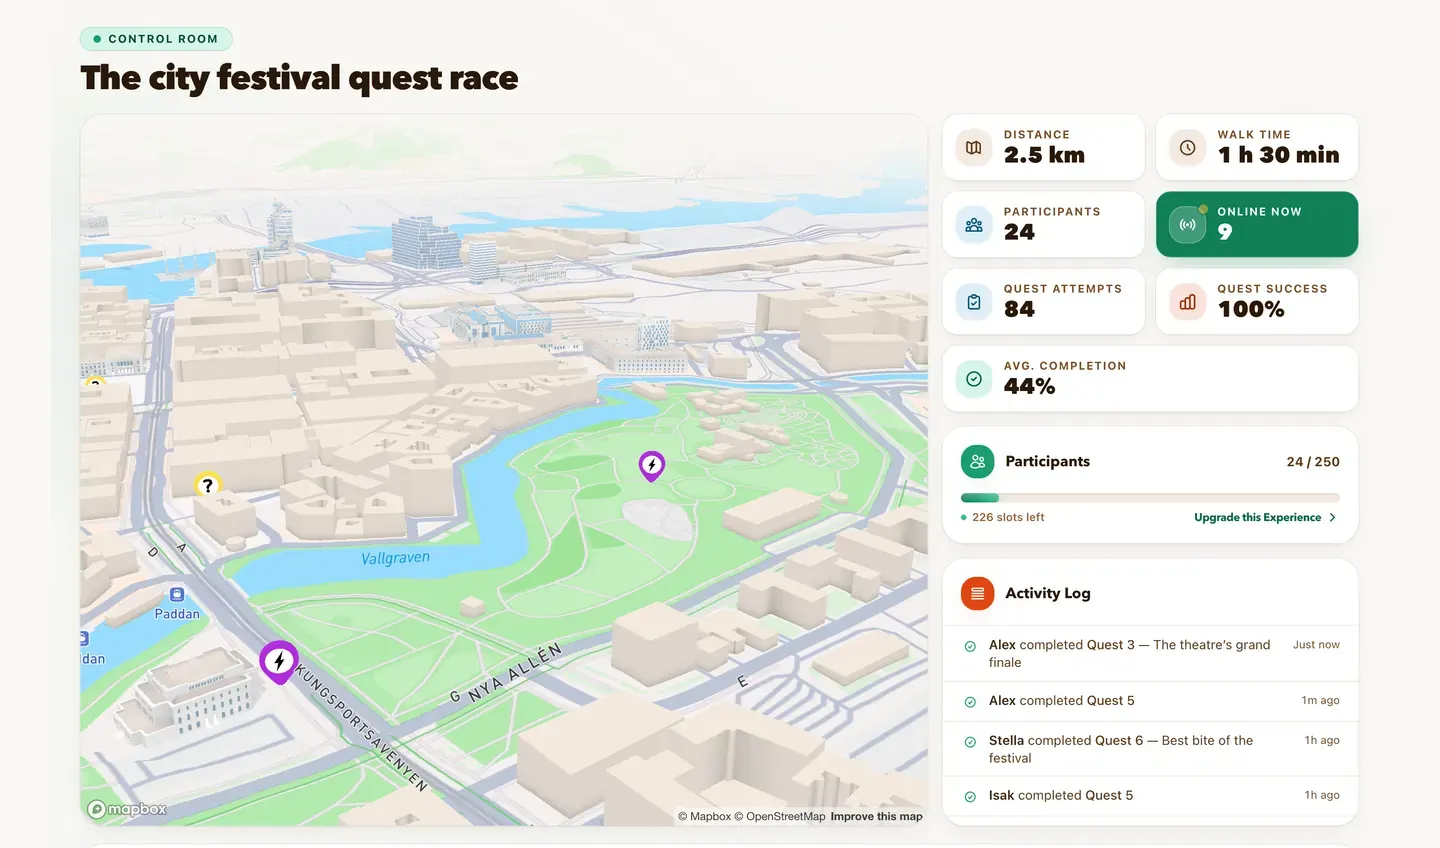Click check icon beside Alex completed Quest 3
This screenshot has width=1440, height=848.
[970, 646]
